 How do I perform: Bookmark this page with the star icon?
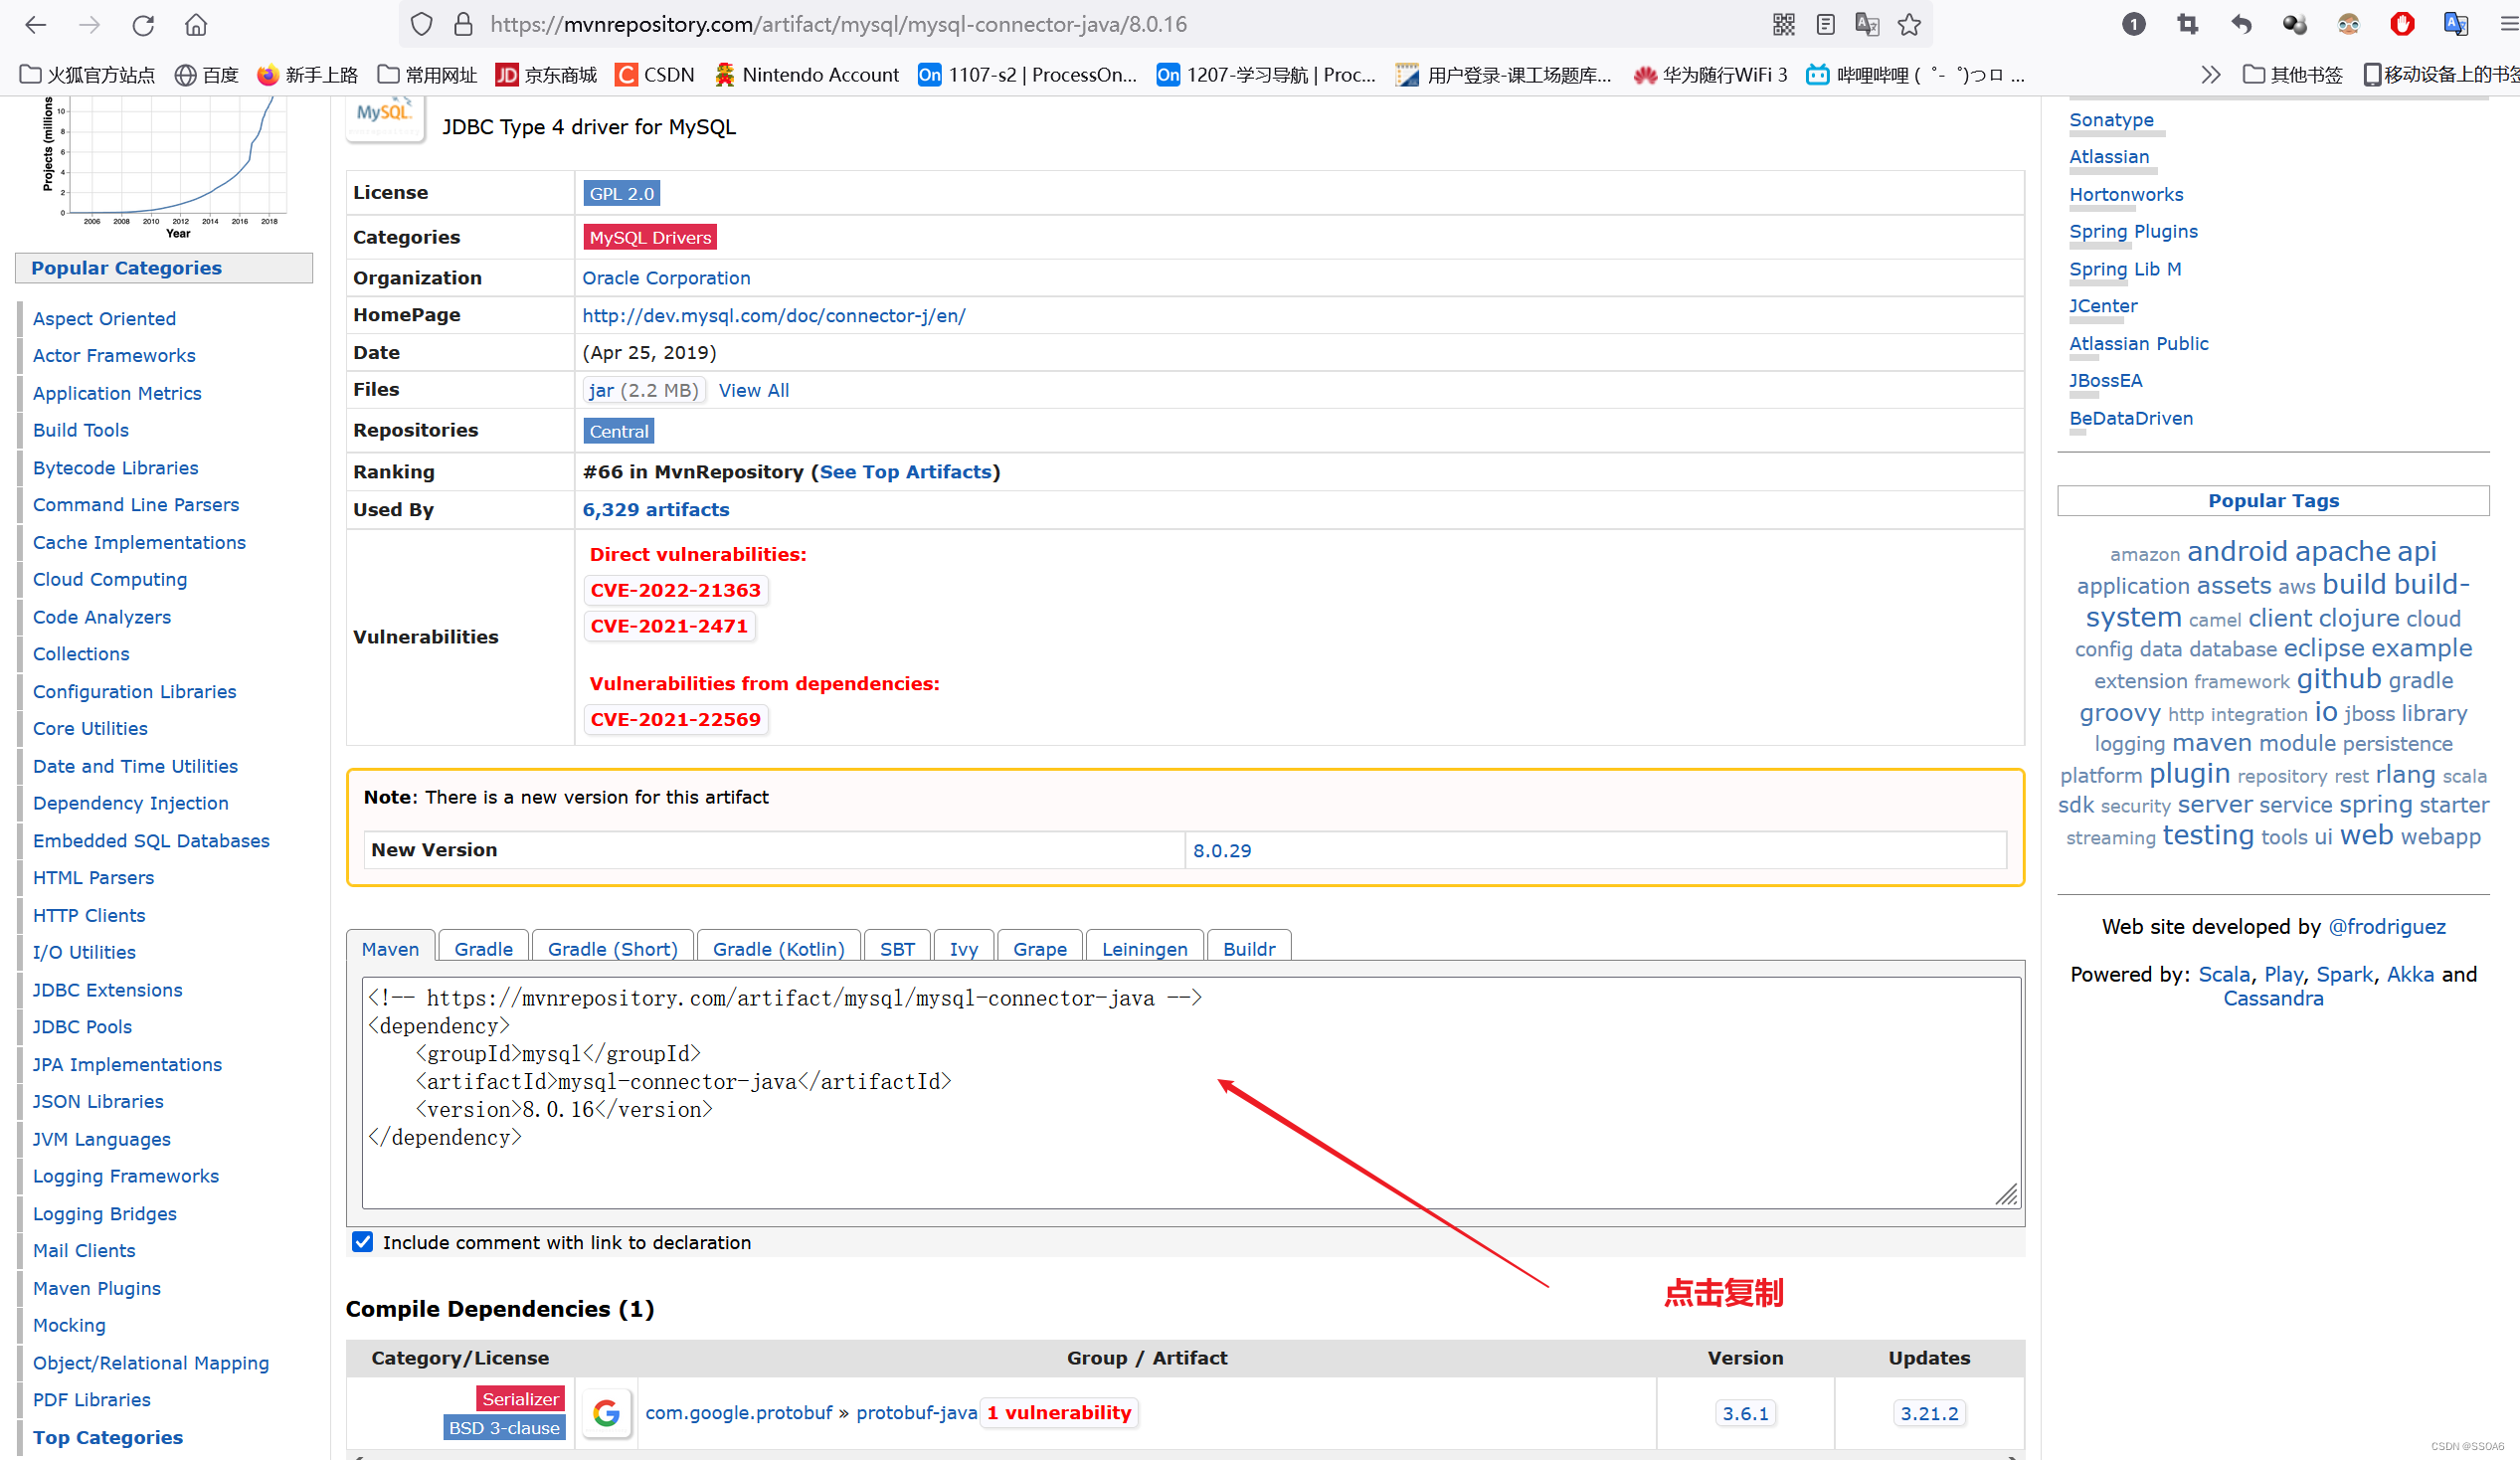click(x=1909, y=24)
